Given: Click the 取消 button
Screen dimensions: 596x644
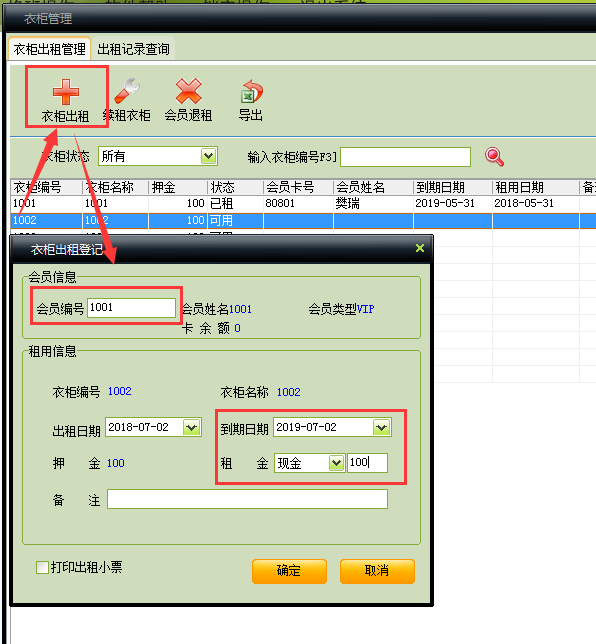Looking at the screenshot, I should pyautogui.click(x=377, y=571).
